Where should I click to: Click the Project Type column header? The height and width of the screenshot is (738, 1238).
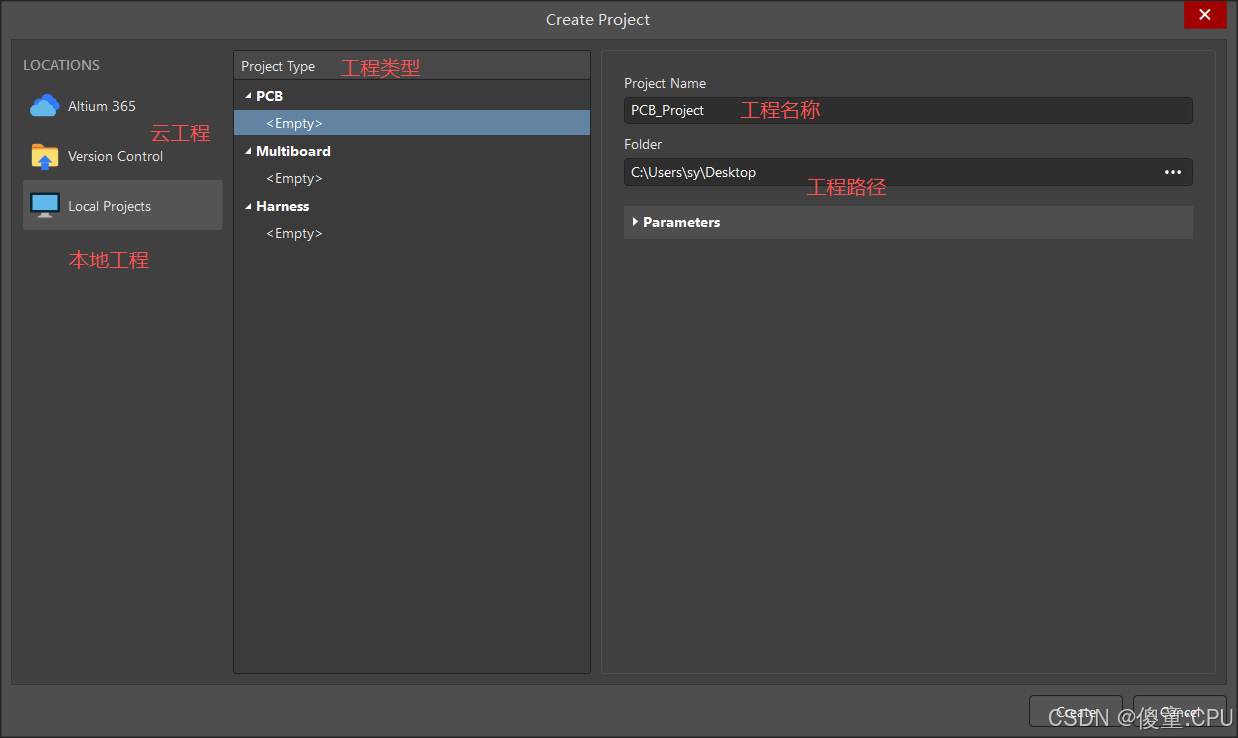[x=412, y=66]
